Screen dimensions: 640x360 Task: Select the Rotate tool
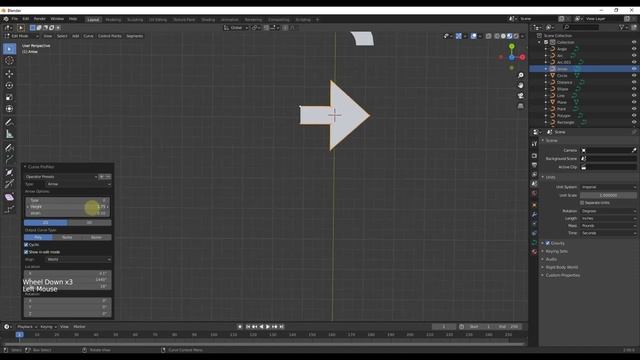click(x=9, y=86)
